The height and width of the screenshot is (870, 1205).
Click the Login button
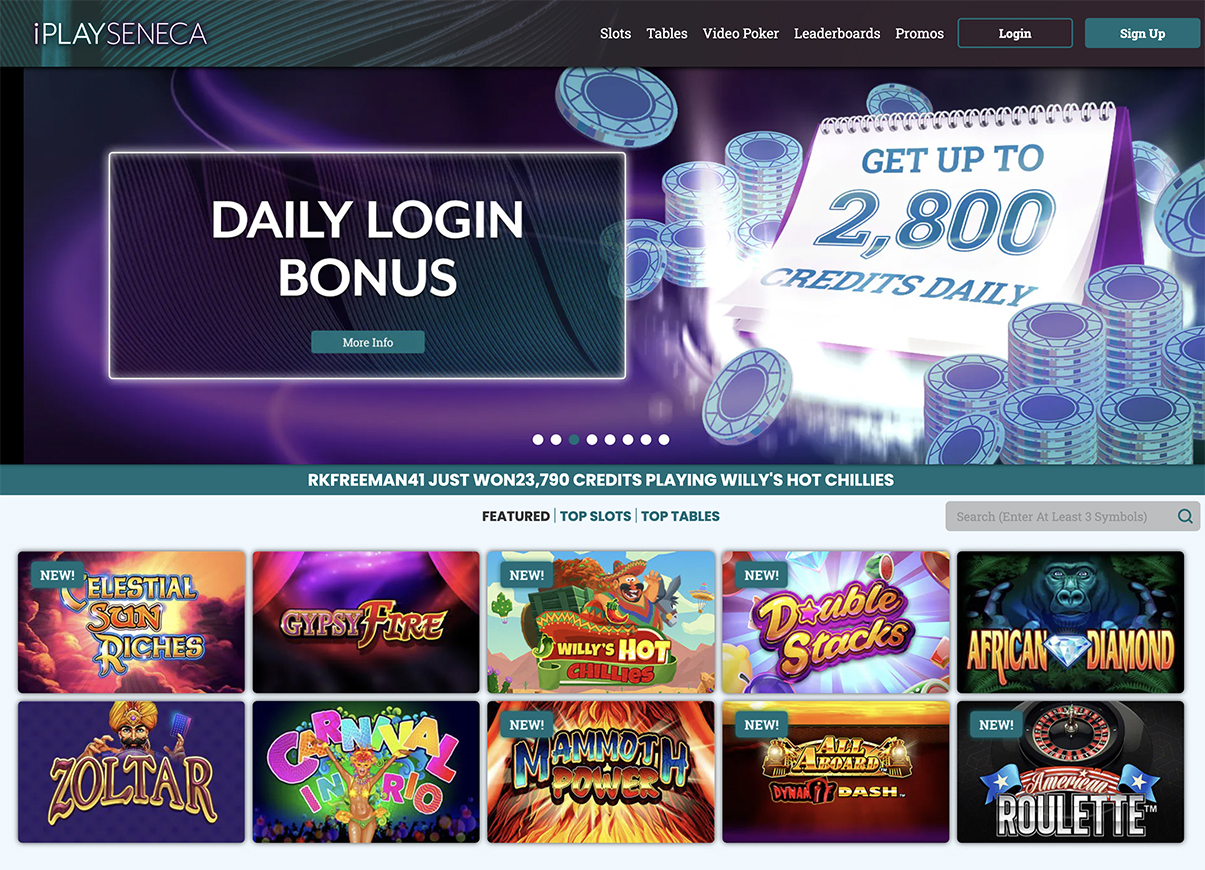click(x=1015, y=33)
